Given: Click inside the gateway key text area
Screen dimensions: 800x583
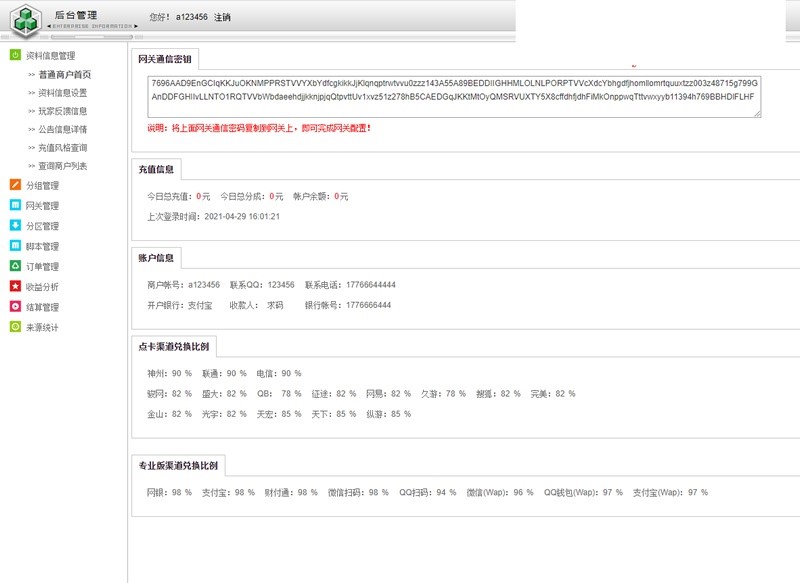Looking at the screenshot, I should click(x=450, y=95).
